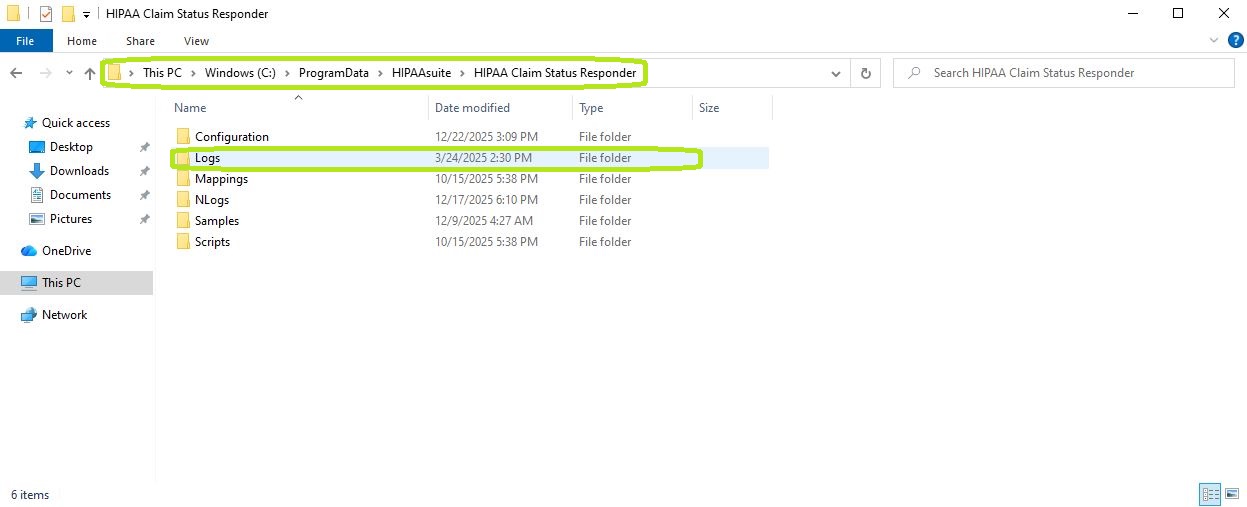Viewport: 1247px width, 507px height.
Task: Click the 12/17/2025 6:10 PM date cell
Action: (x=486, y=200)
